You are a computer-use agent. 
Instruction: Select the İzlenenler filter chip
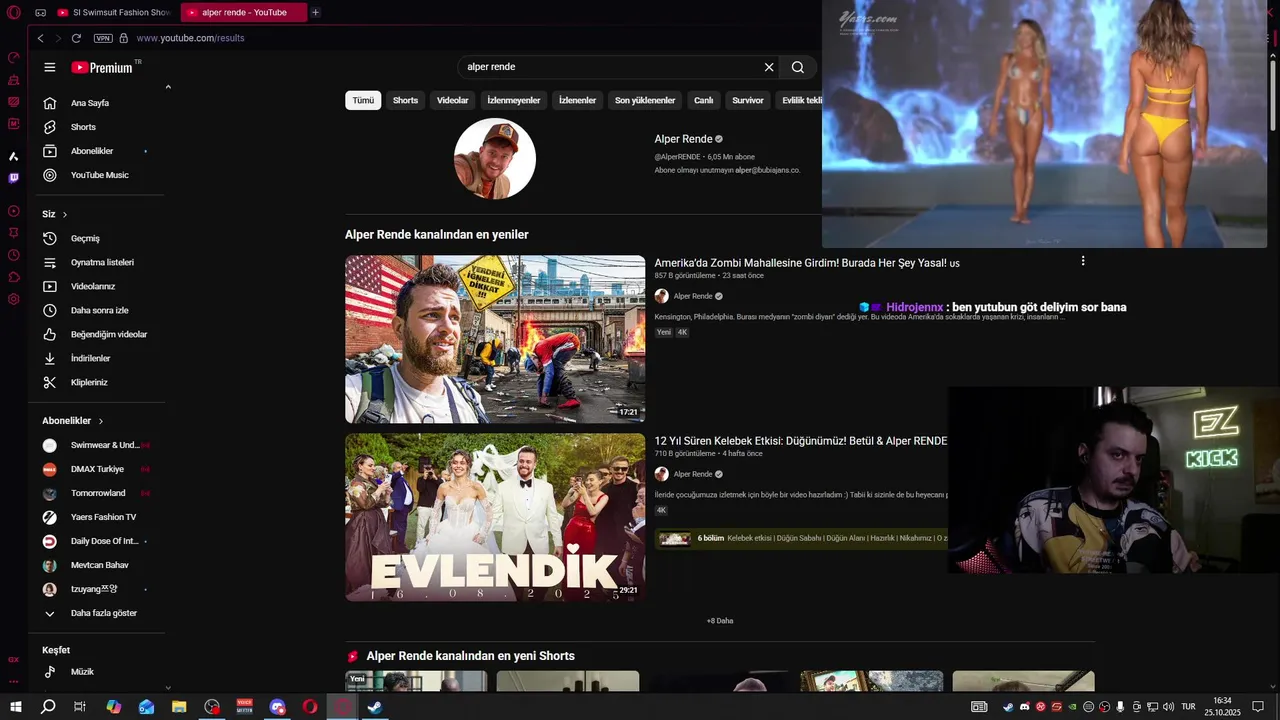(x=577, y=100)
